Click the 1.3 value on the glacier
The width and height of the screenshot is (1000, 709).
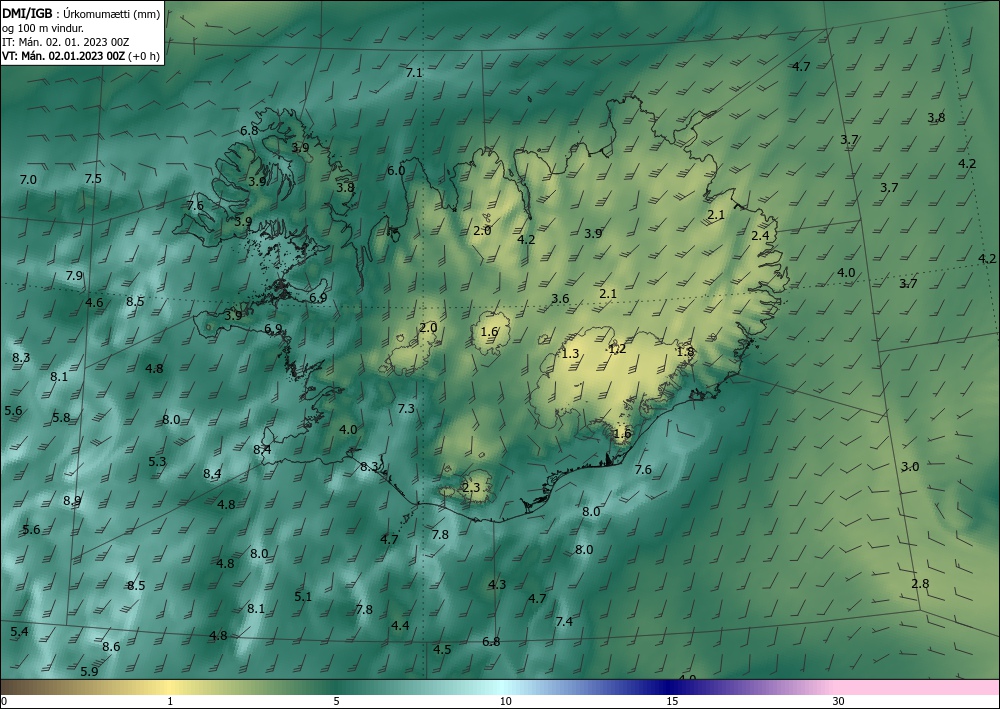(x=570, y=353)
